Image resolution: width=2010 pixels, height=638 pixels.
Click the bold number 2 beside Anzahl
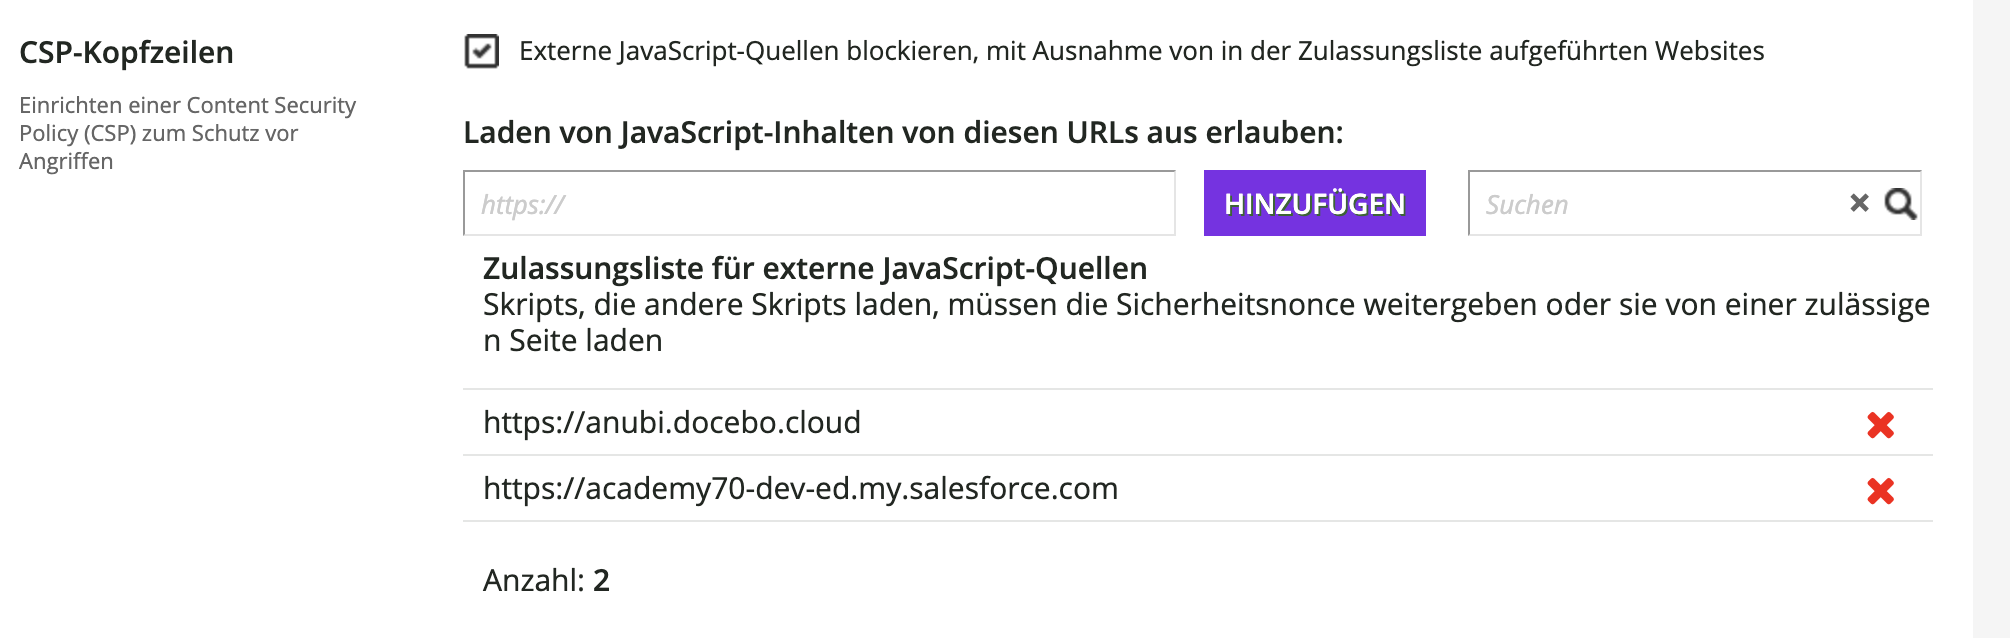601,580
